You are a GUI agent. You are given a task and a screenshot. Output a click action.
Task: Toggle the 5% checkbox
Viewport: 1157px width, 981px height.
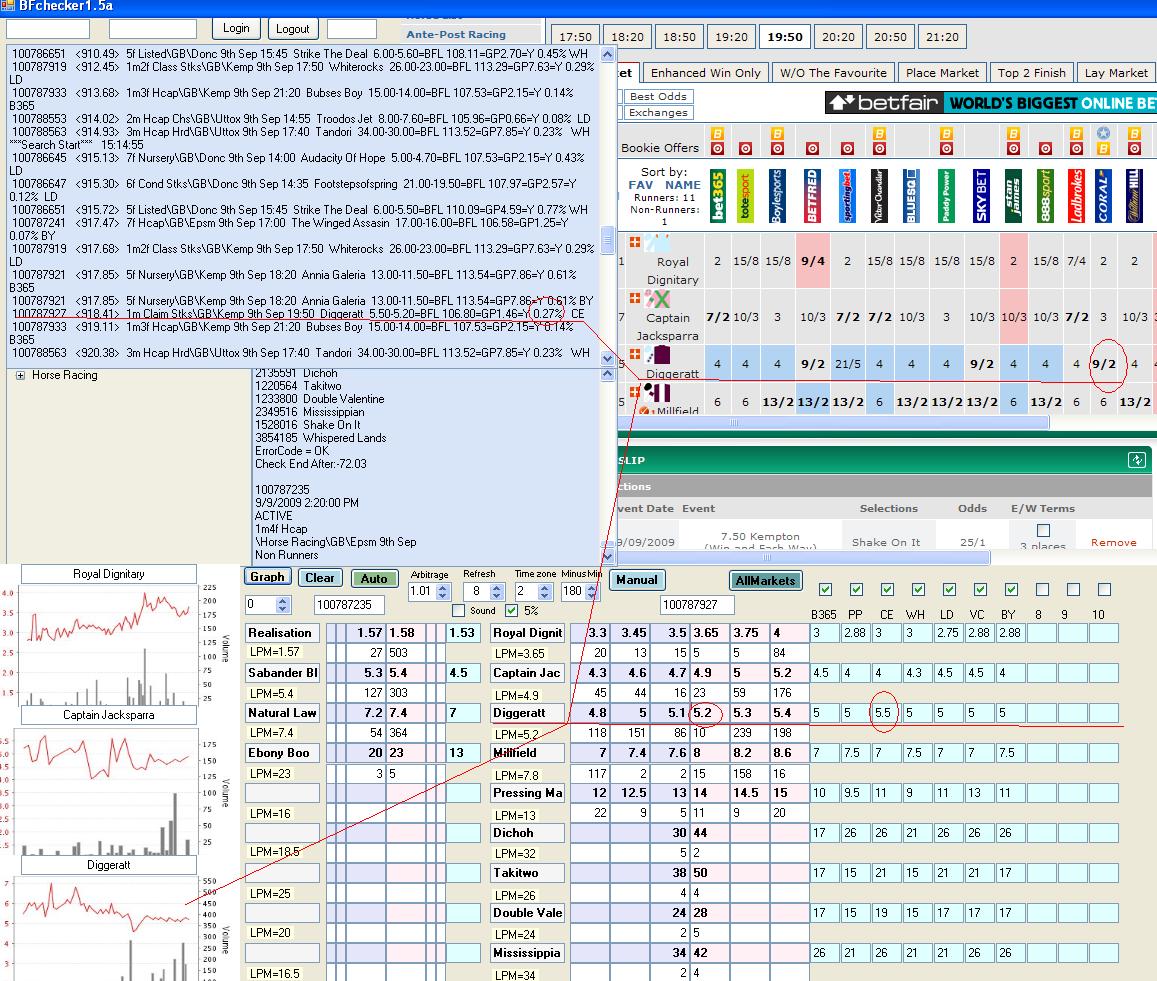coord(511,610)
